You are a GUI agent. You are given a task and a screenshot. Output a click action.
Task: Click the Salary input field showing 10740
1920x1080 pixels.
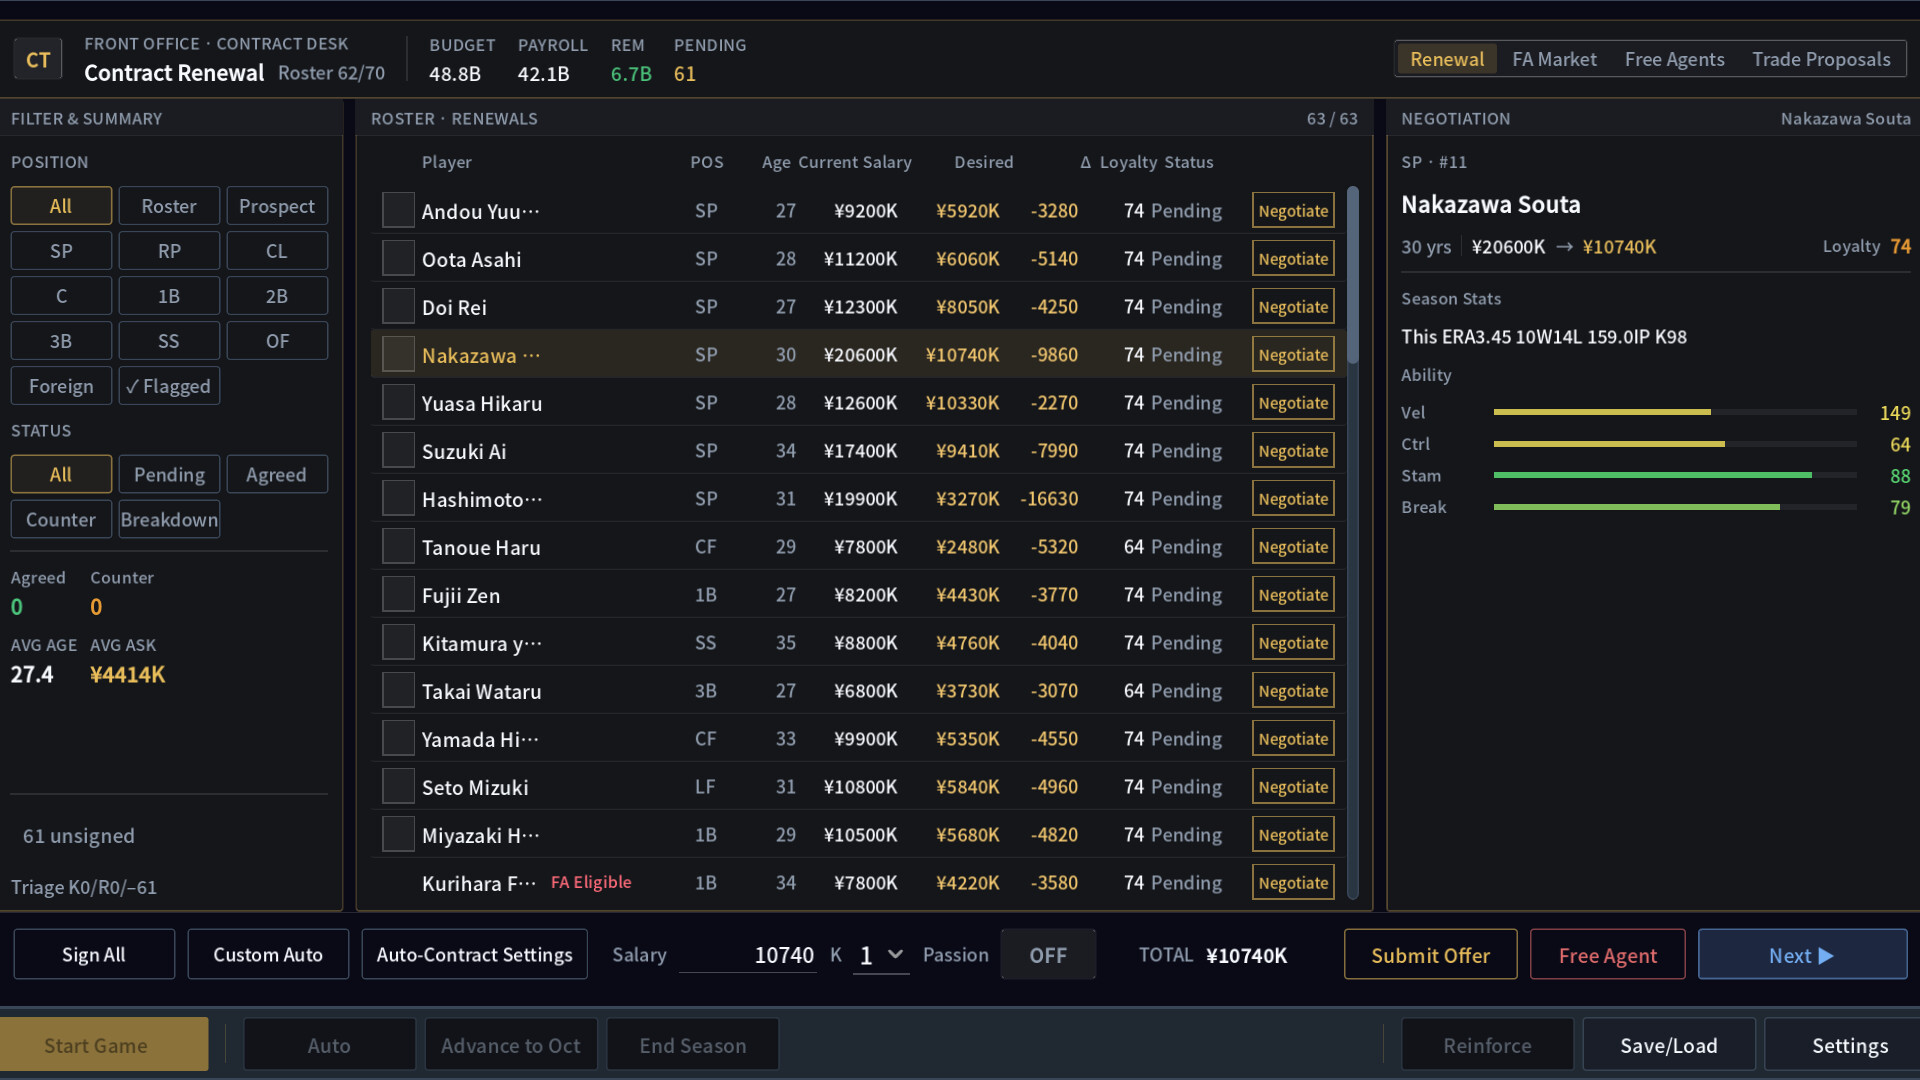click(748, 955)
